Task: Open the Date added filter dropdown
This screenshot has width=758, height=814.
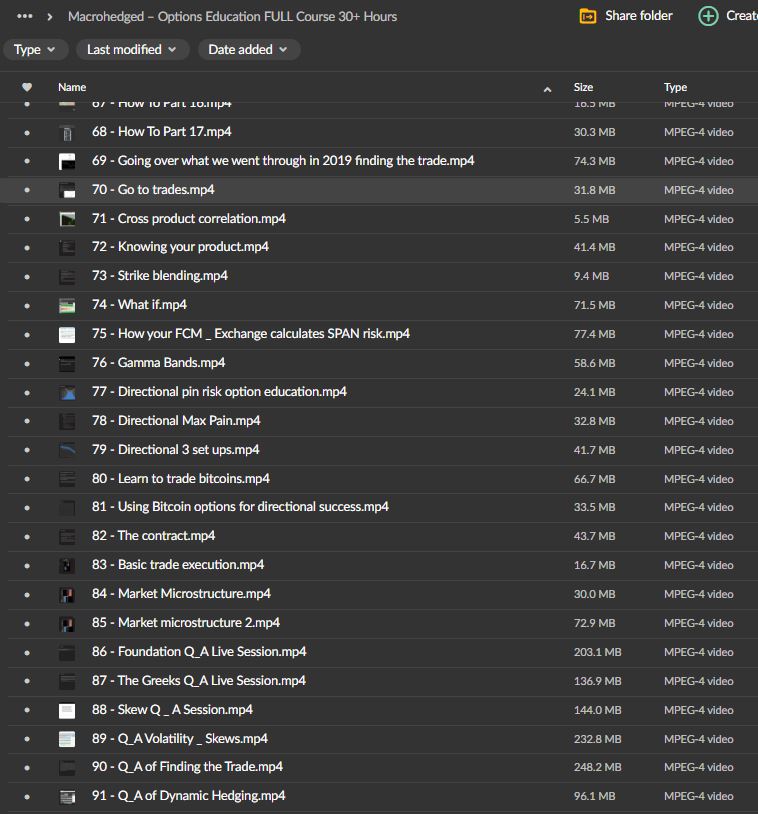Action: click(248, 50)
